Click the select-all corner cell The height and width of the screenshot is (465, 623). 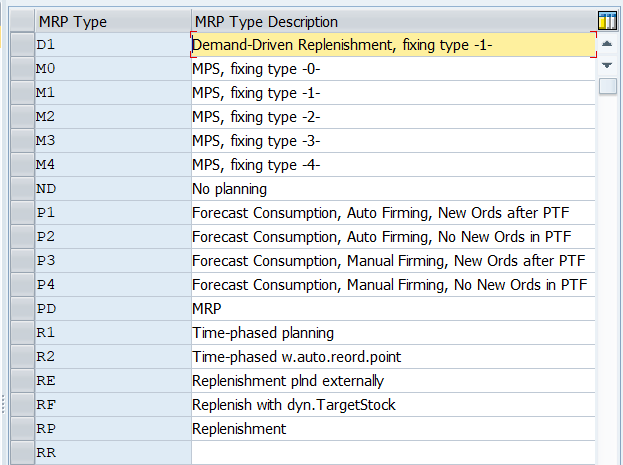[22, 21]
